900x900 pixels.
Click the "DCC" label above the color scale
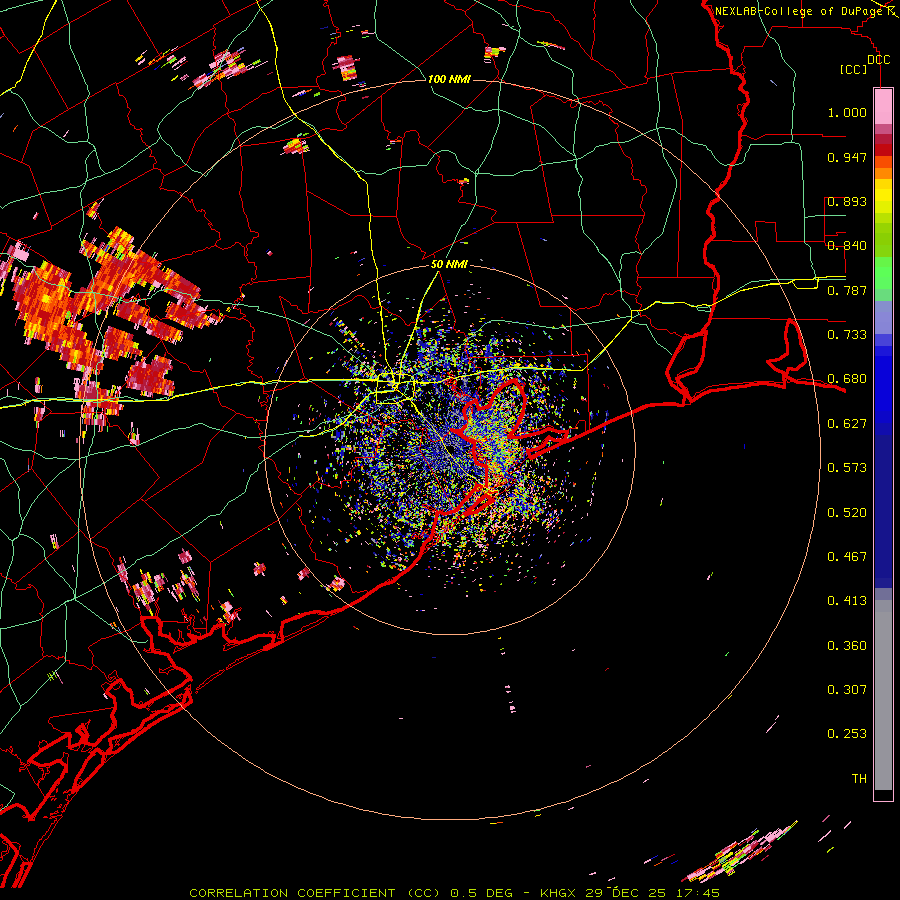(878, 60)
